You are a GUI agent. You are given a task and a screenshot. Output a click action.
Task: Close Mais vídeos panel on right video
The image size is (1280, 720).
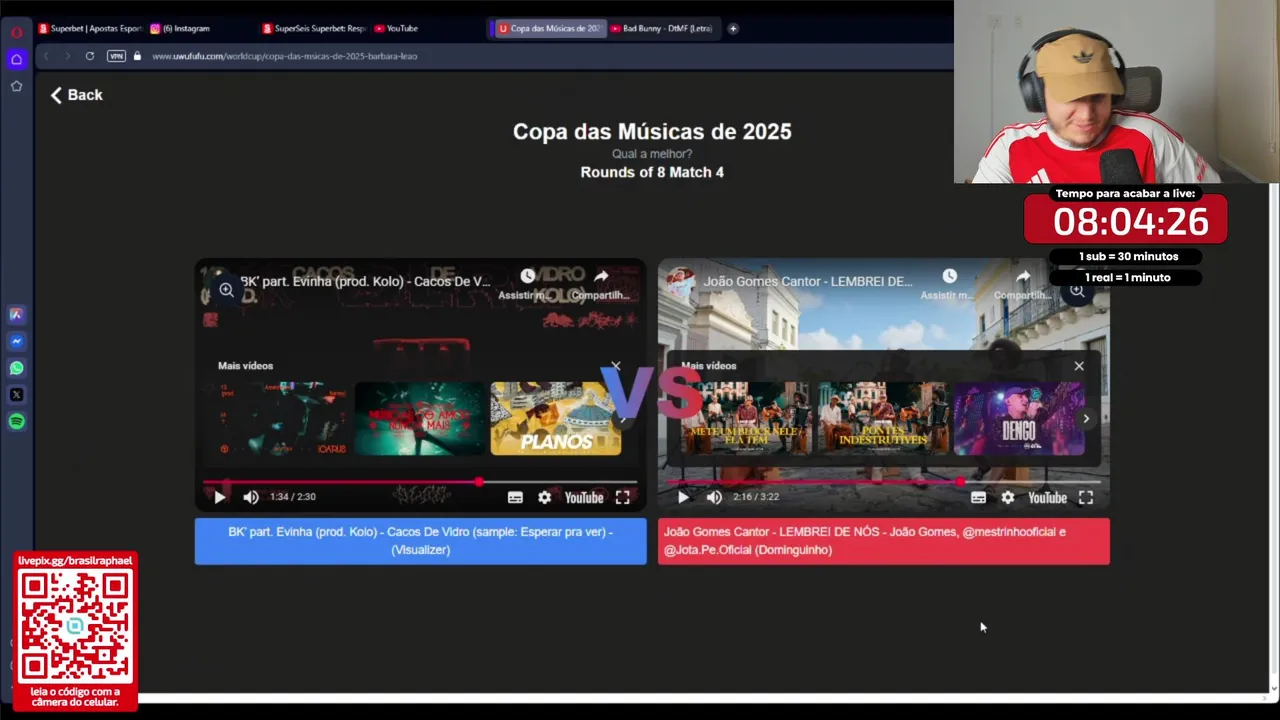(1079, 366)
